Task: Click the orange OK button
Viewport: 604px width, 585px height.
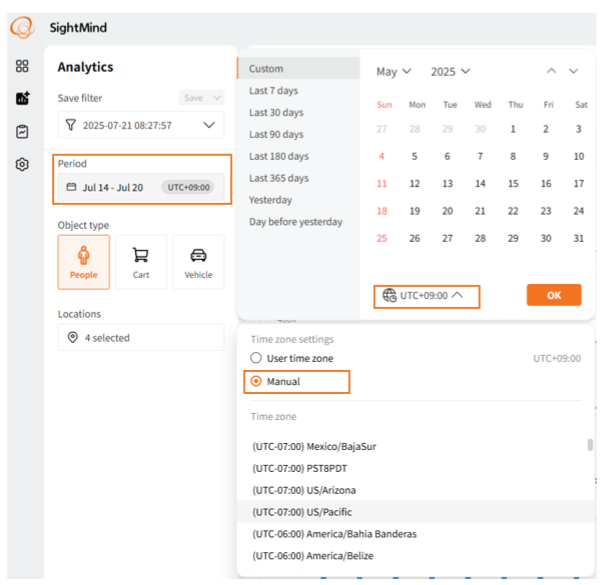Action: (x=553, y=296)
